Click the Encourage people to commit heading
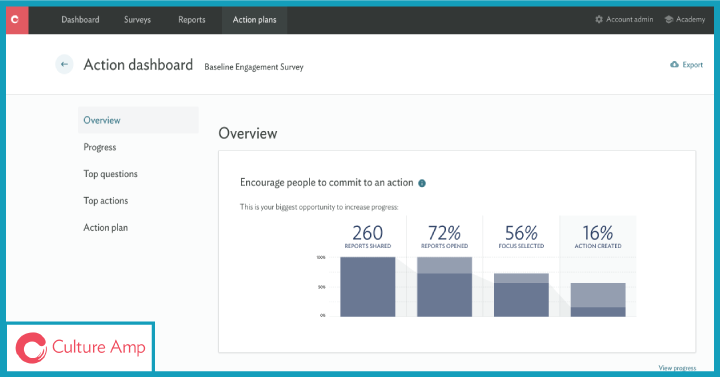Screen dimensions: 720x377 click(326, 183)
